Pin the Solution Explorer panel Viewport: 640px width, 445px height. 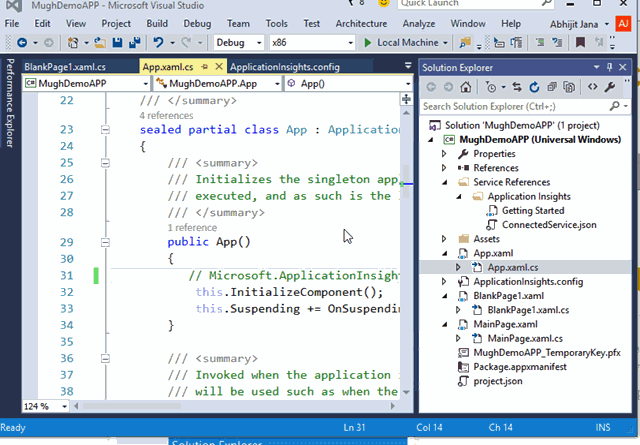coord(609,67)
